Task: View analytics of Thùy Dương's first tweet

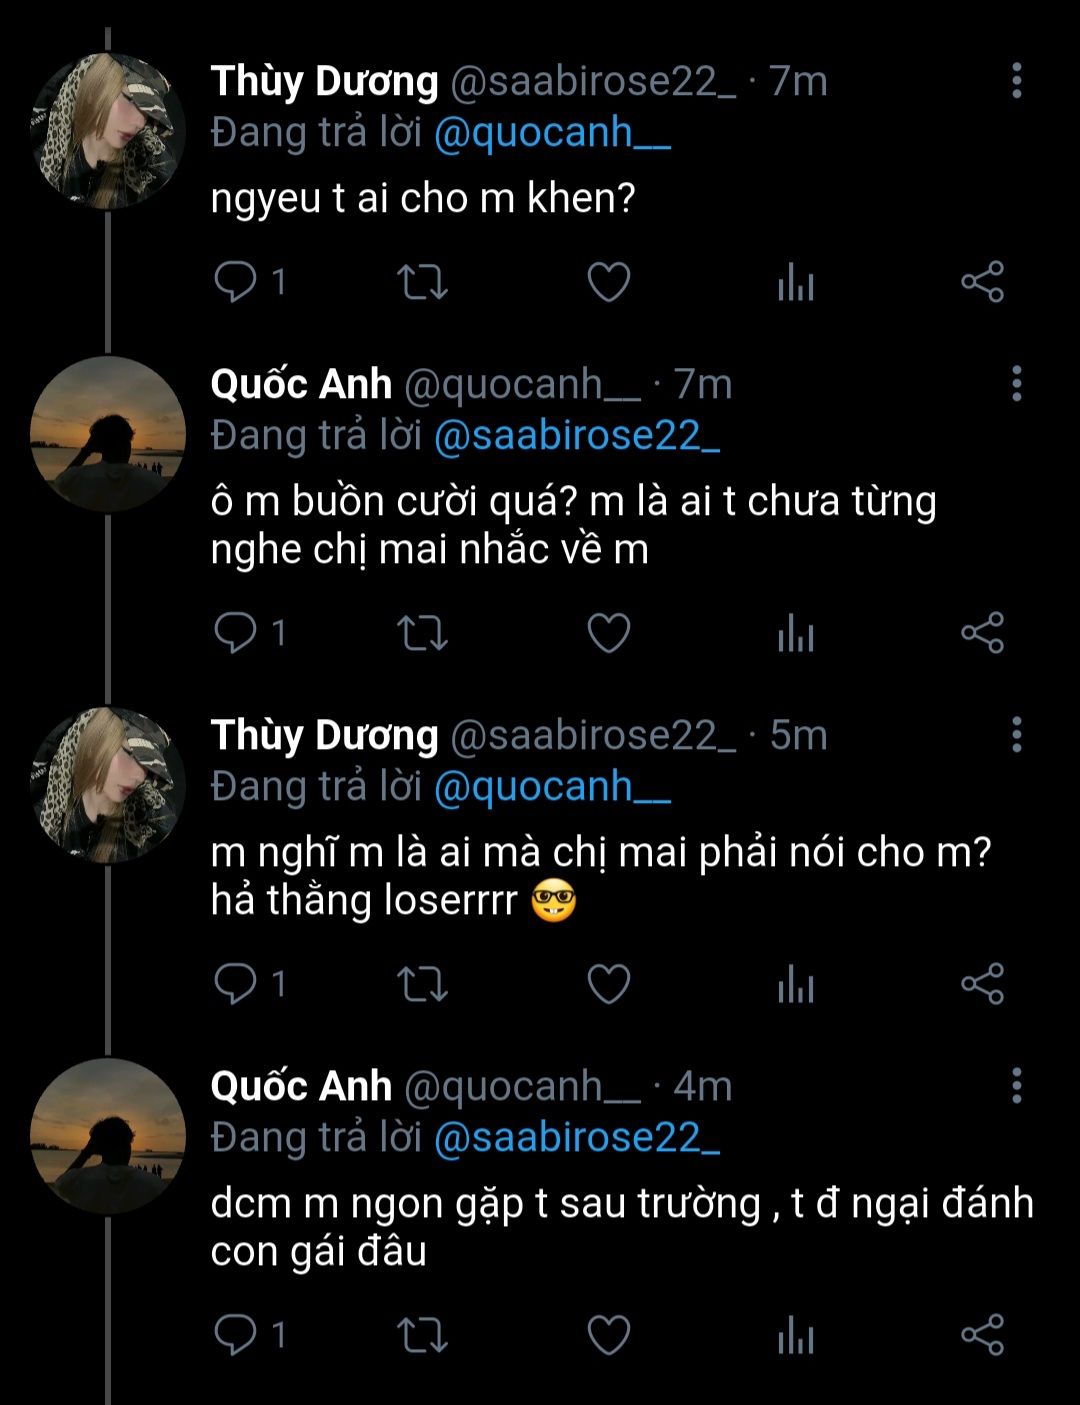Action: [x=795, y=282]
